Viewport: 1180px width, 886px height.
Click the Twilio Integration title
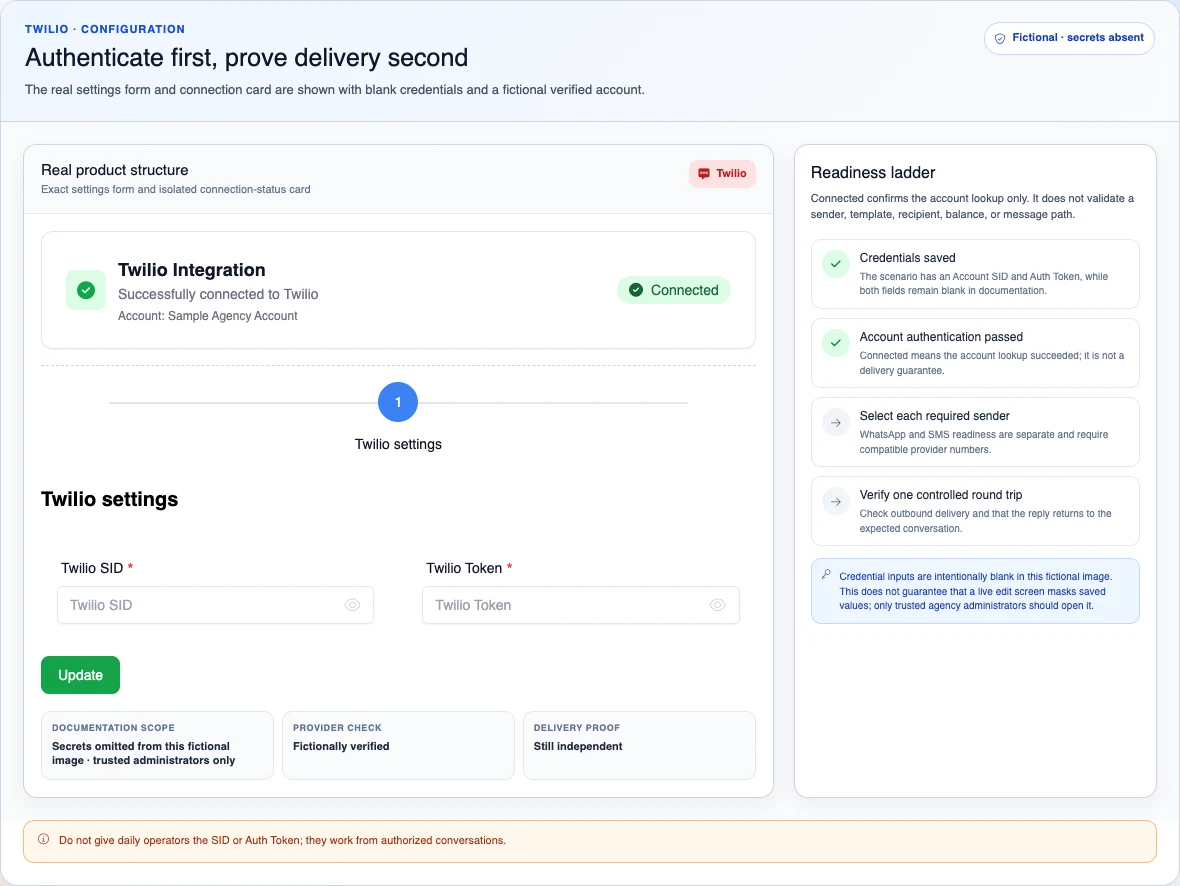(192, 270)
